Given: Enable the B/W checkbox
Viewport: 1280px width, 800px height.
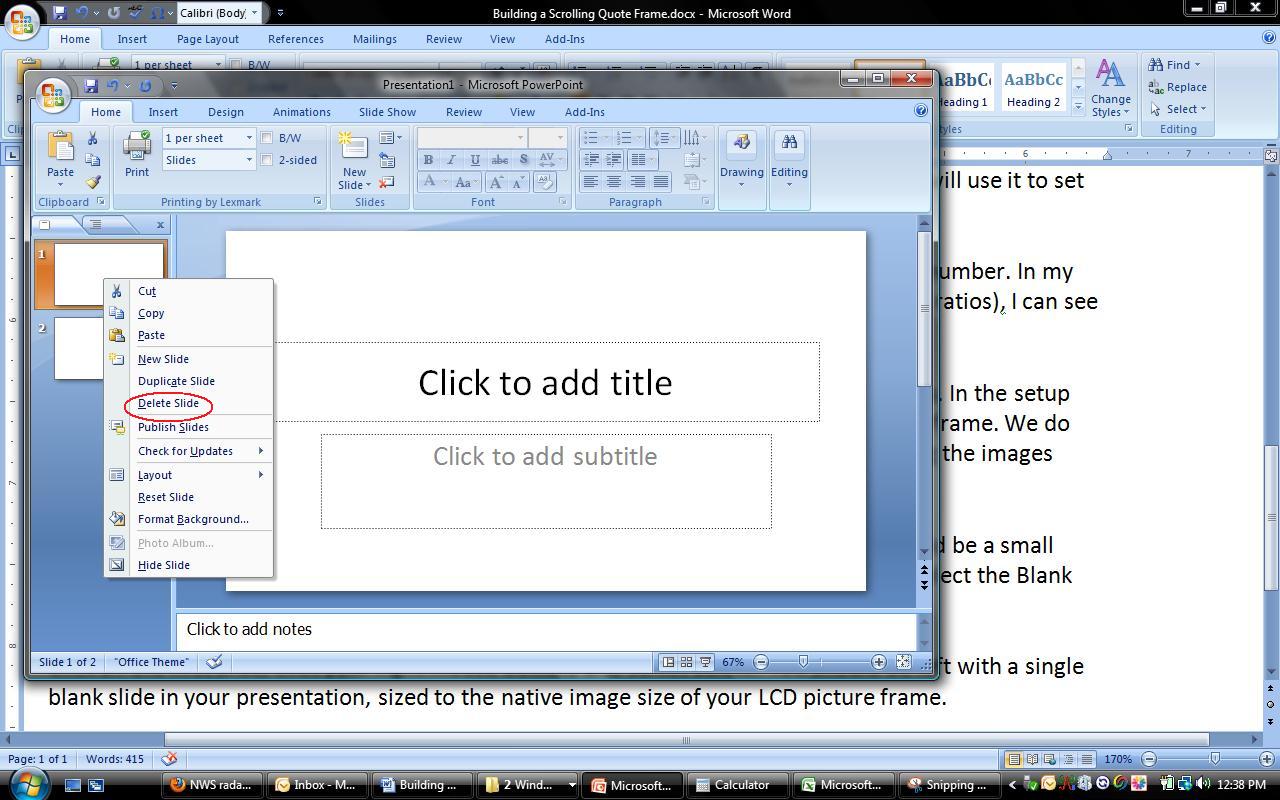Looking at the screenshot, I should (267, 138).
